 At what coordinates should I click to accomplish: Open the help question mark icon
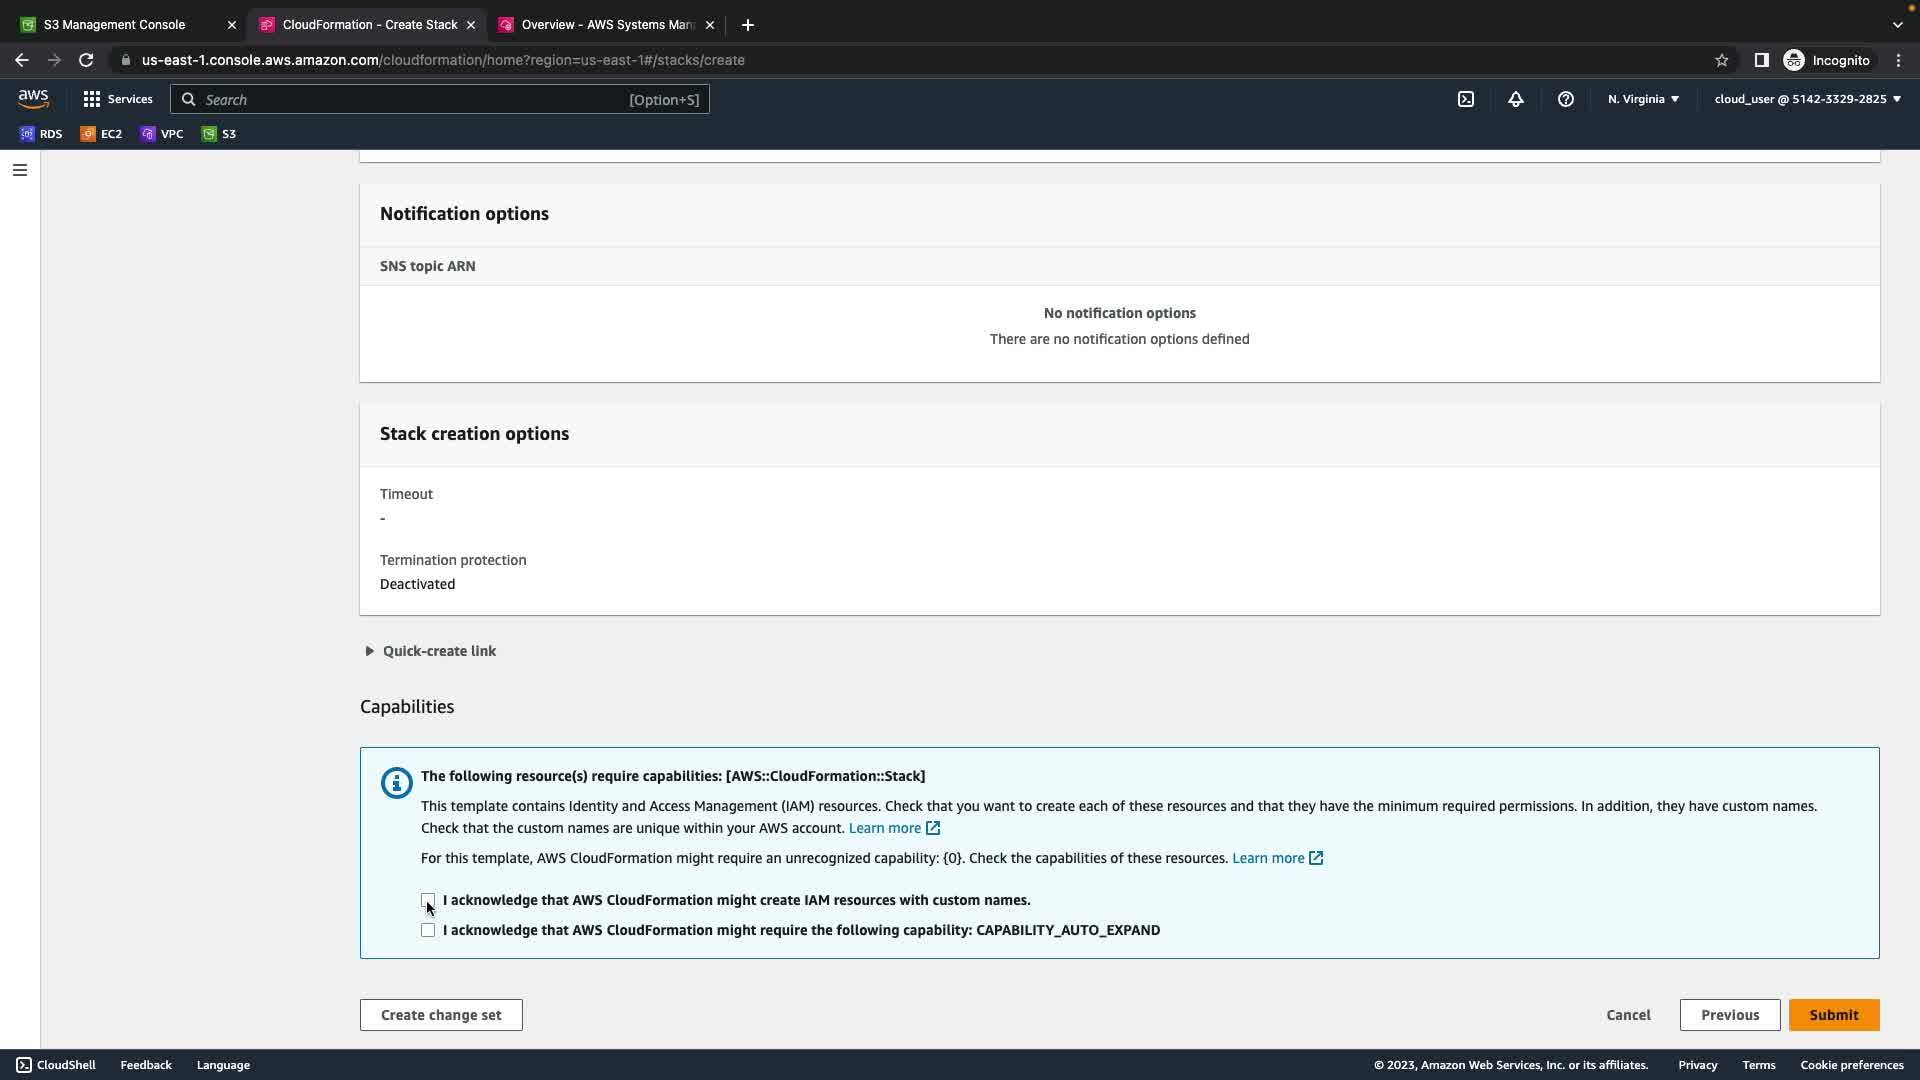click(1566, 99)
